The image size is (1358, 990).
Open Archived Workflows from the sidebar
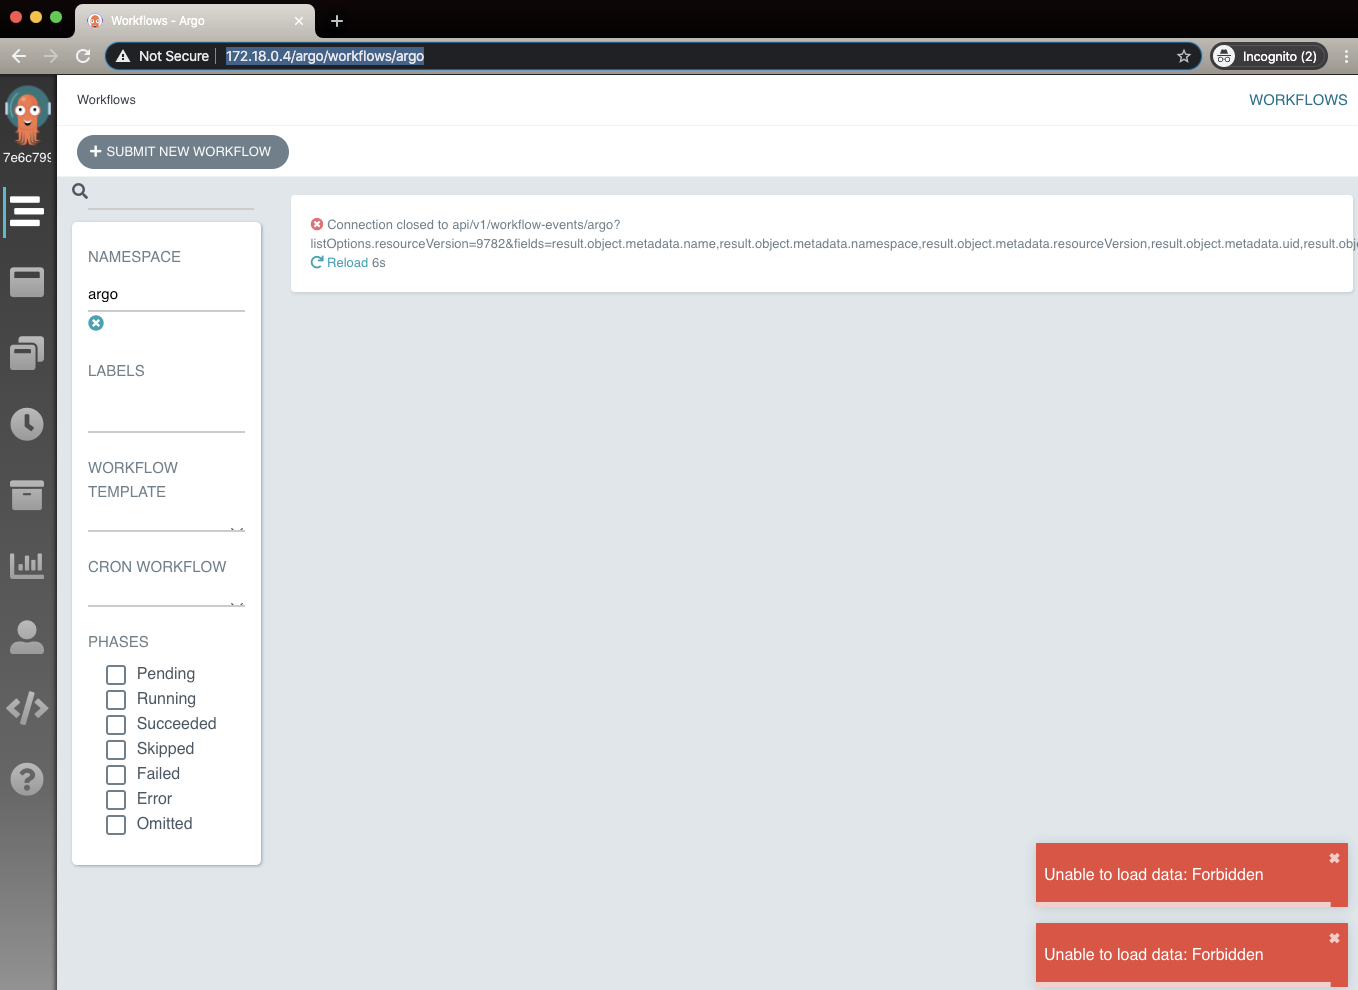[x=27, y=494]
